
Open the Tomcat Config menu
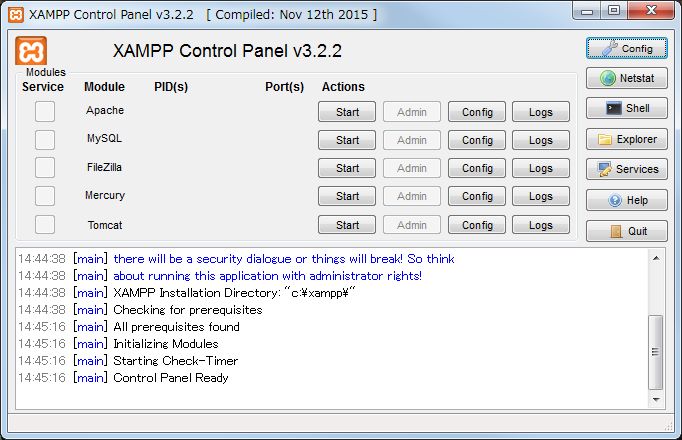tap(477, 225)
